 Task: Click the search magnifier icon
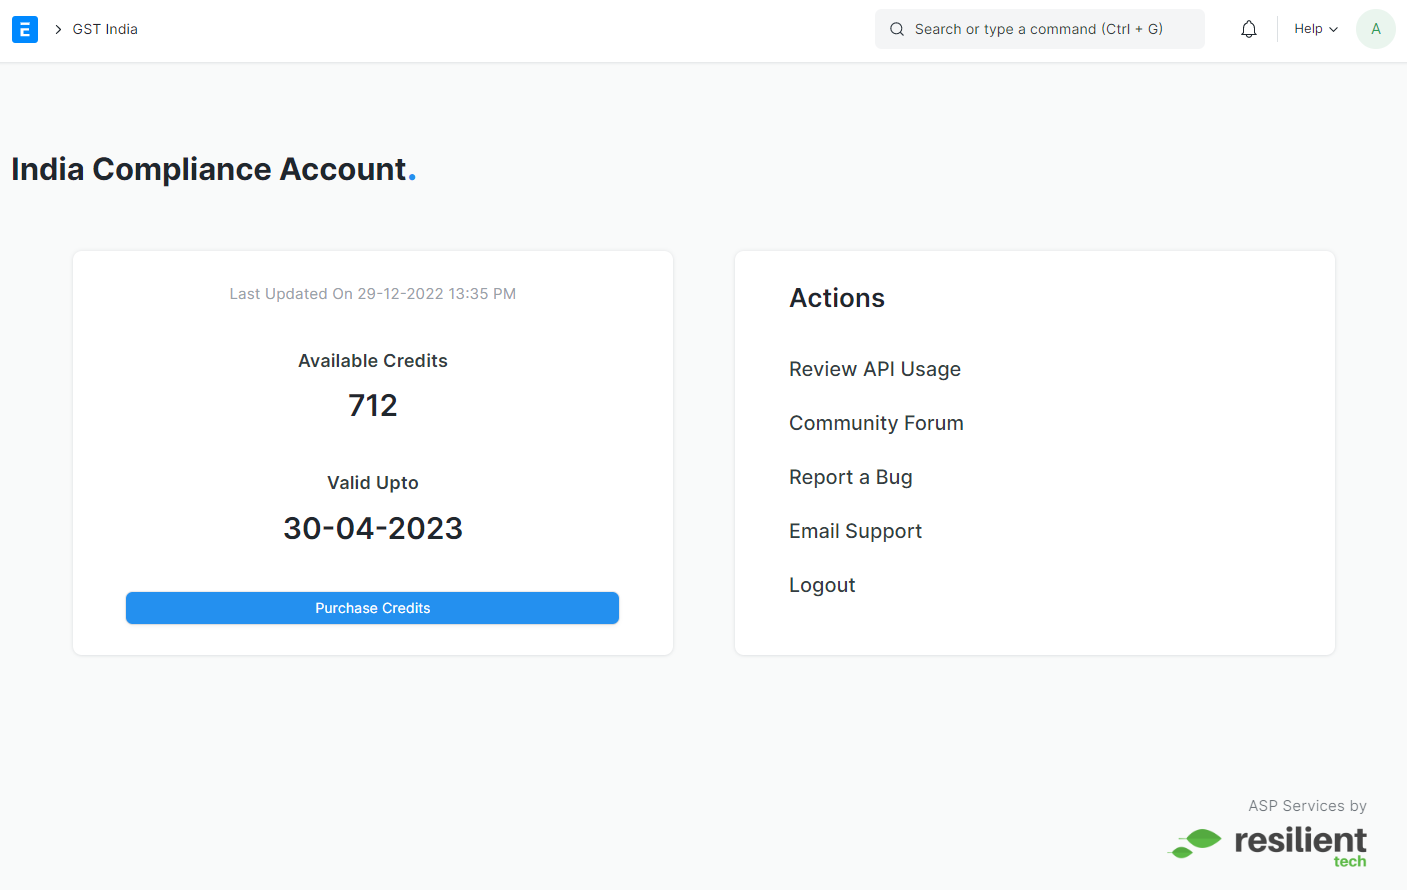click(897, 29)
